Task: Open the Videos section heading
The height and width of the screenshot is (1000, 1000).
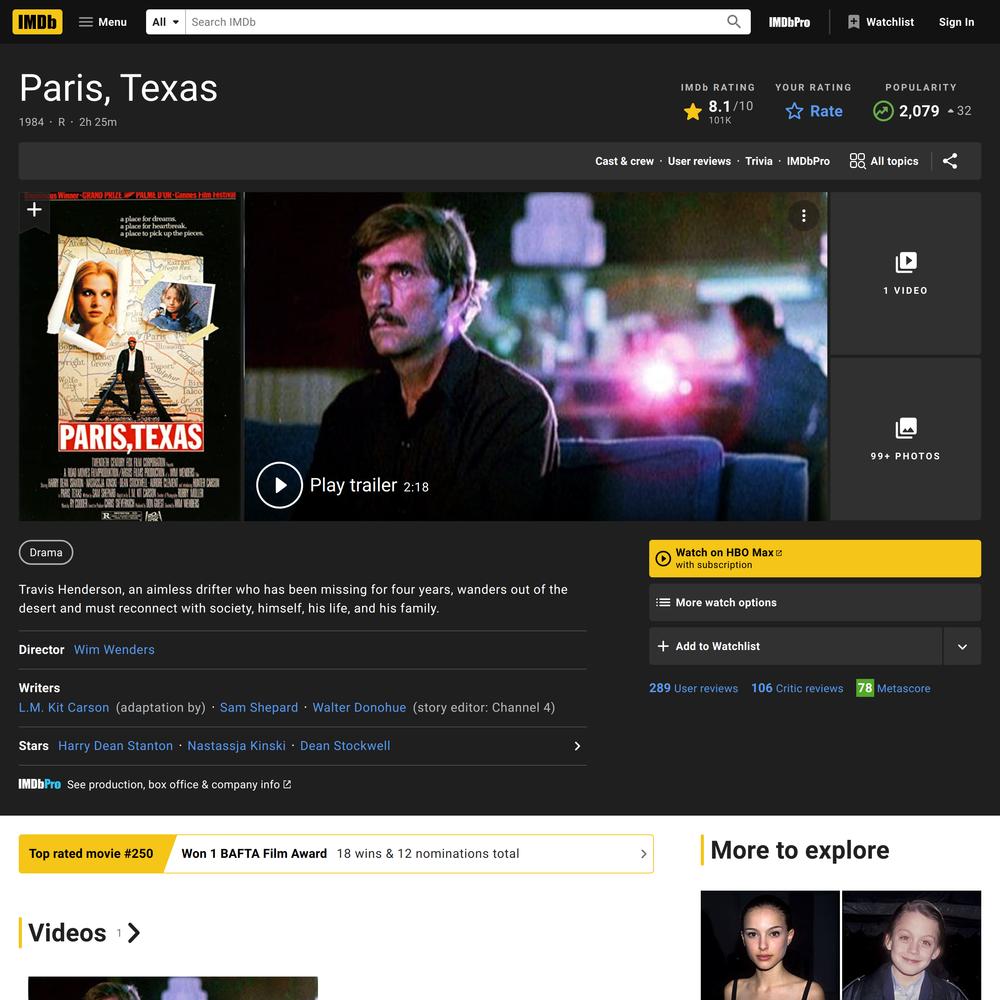Action: pyautogui.click(x=84, y=933)
